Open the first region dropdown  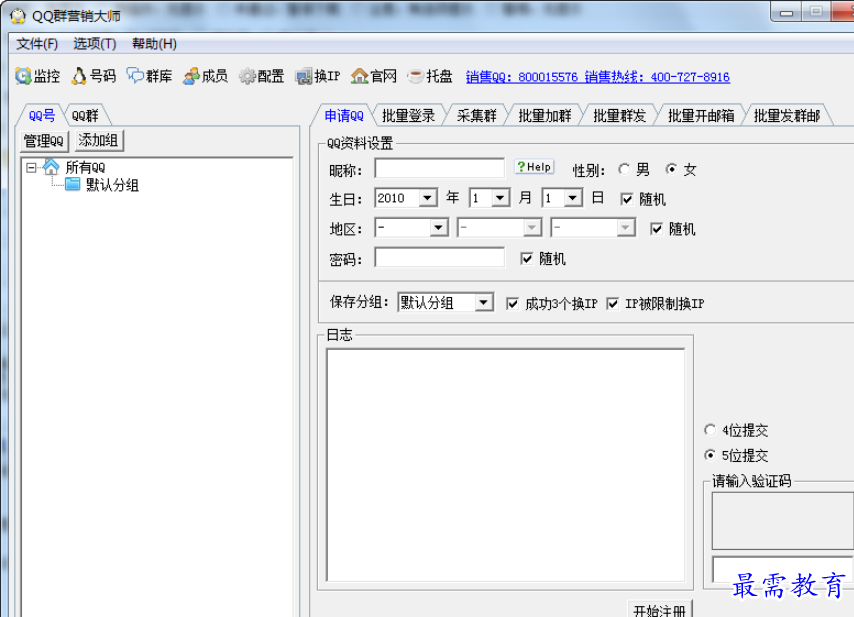438,228
